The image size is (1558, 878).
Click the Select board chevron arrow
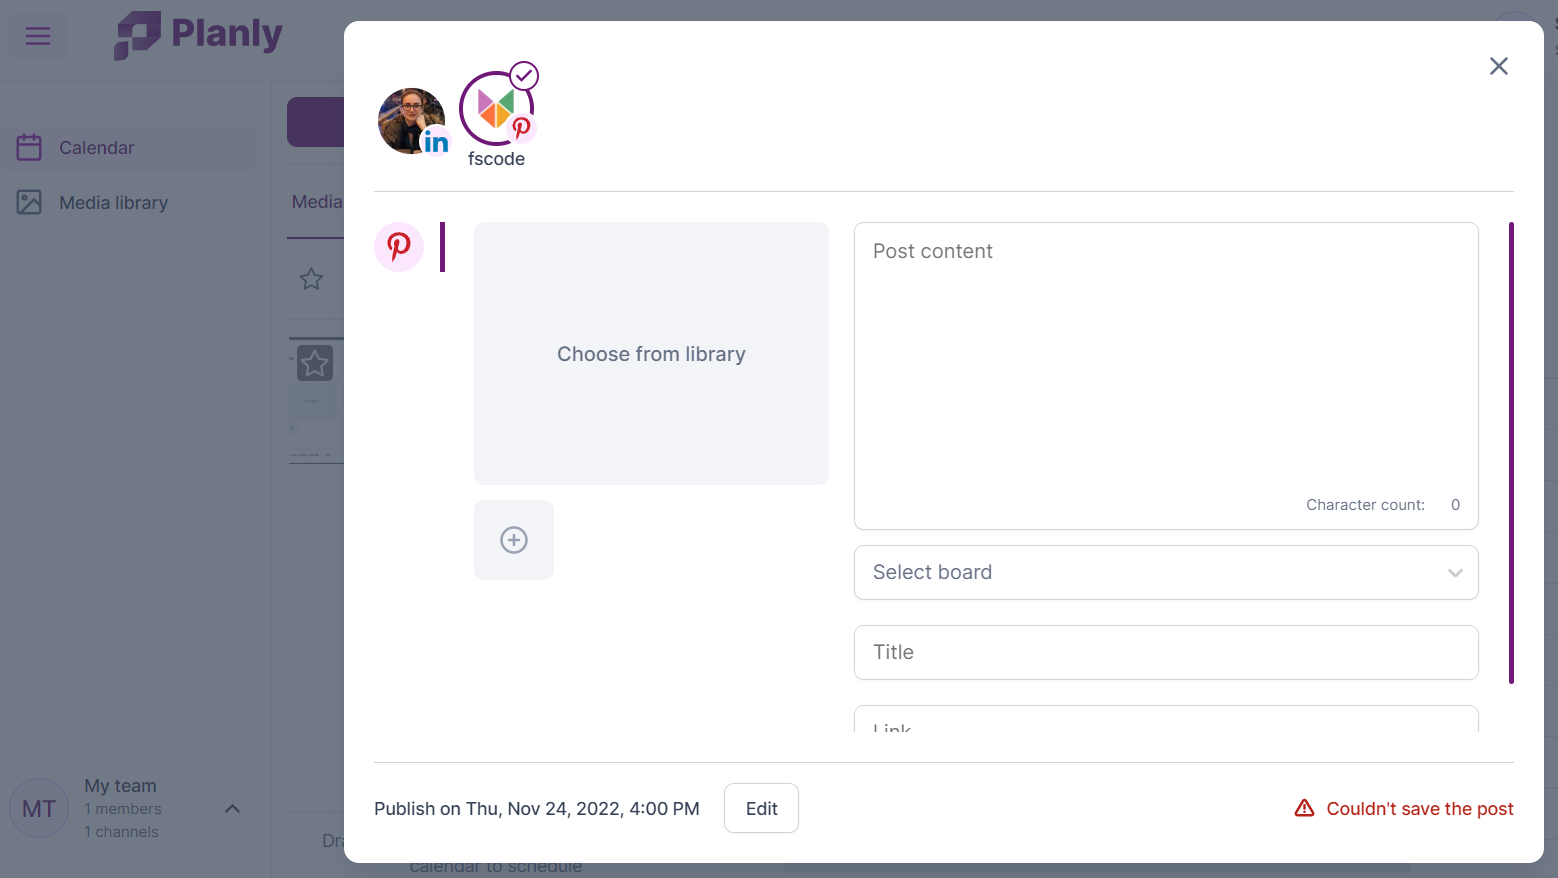[x=1455, y=573]
